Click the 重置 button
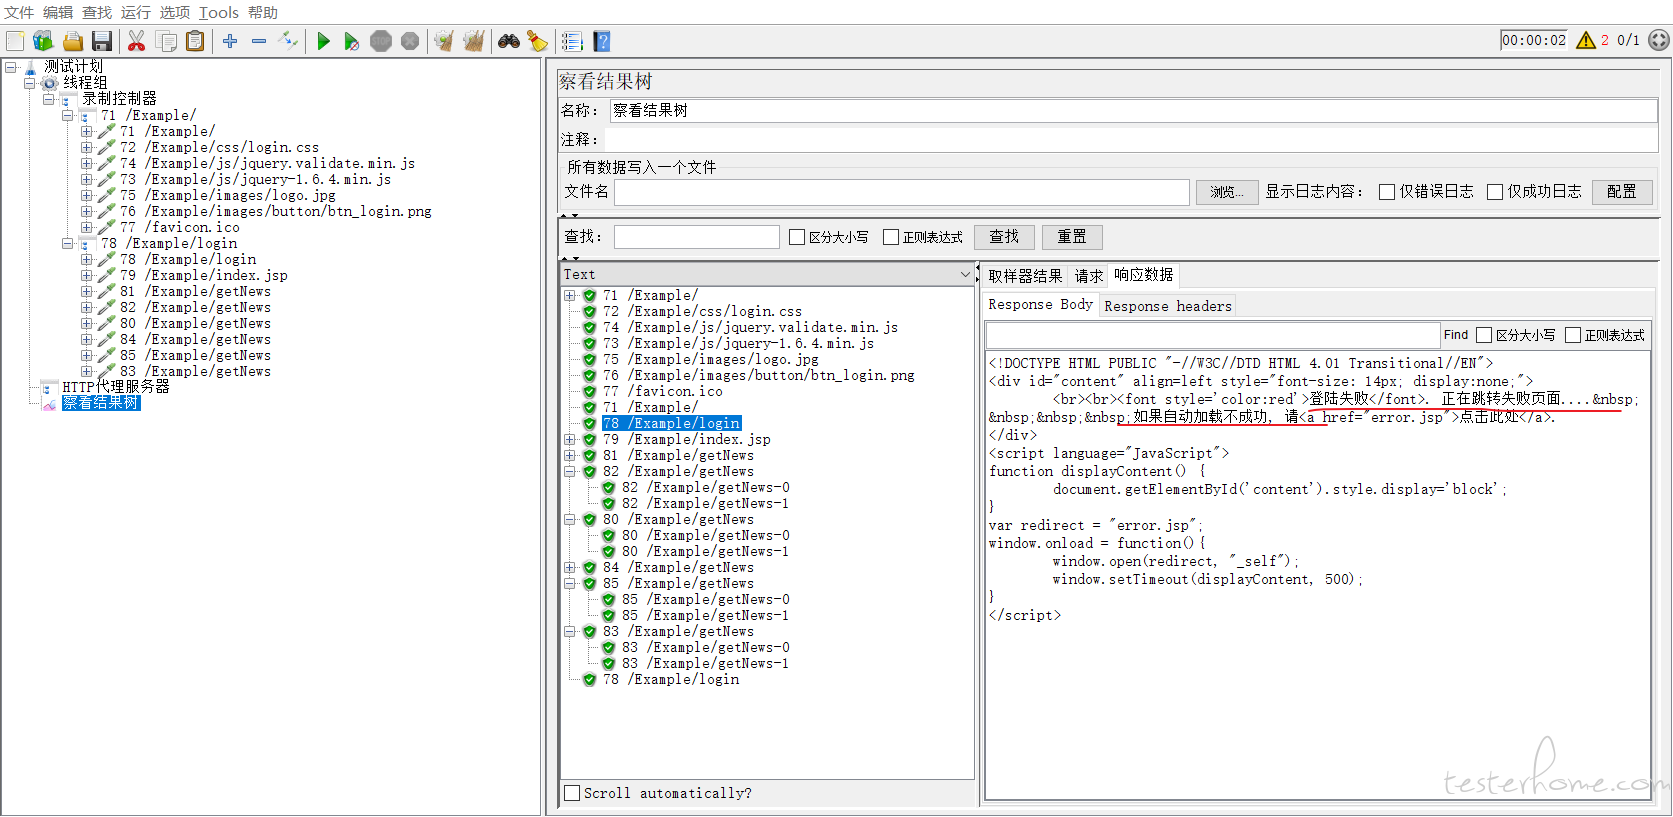This screenshot has width=1673, height=817. click(x=1072, y=237)
